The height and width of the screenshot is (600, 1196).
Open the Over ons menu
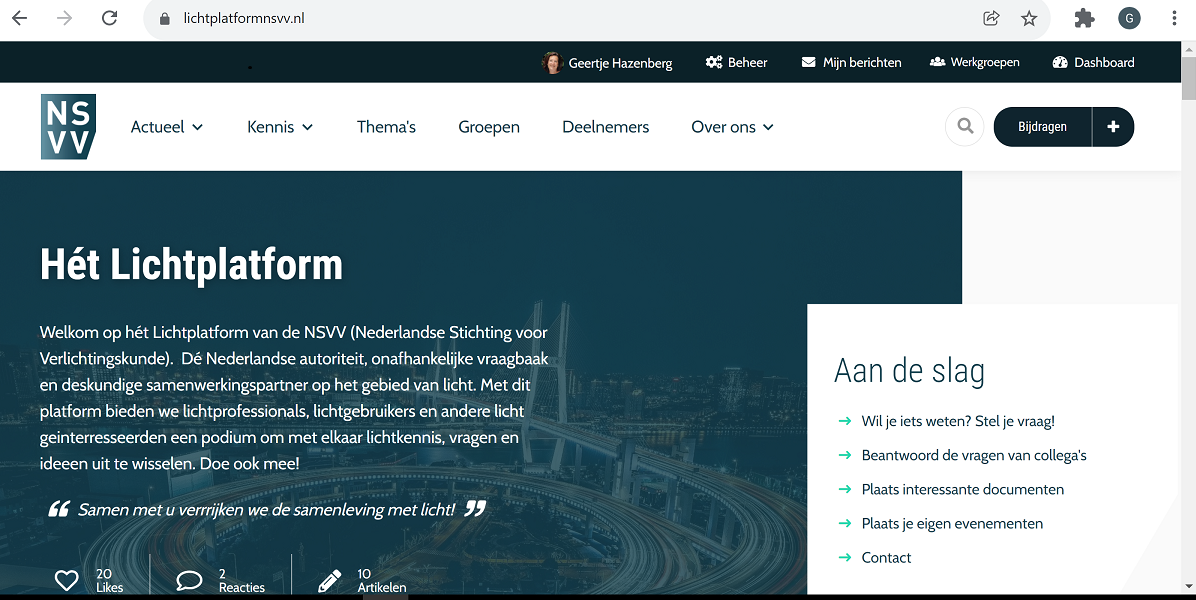723,127
